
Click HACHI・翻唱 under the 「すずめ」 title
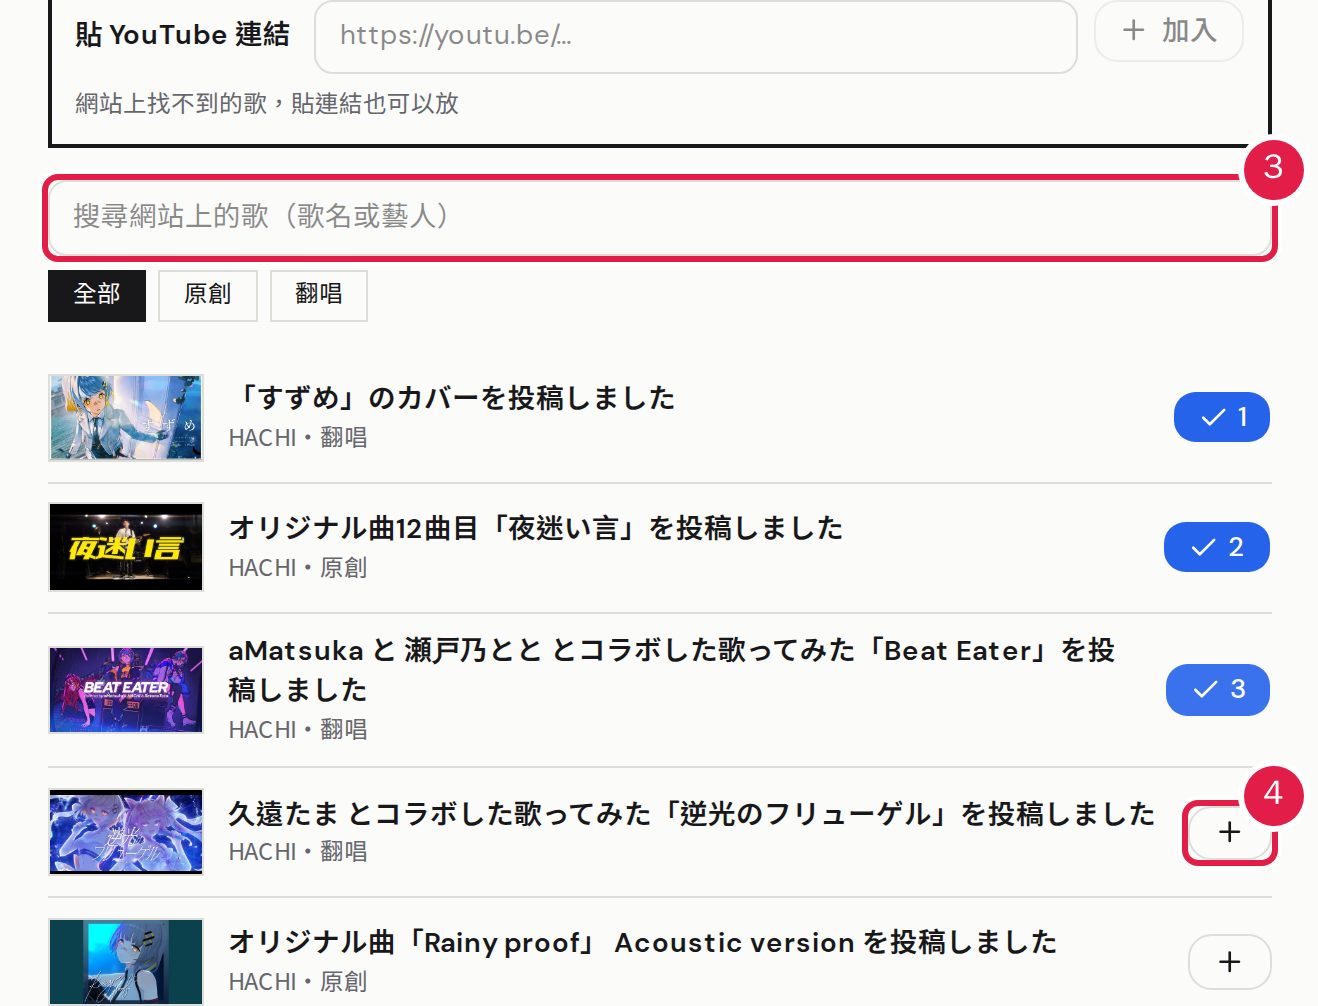click(298, 438)
